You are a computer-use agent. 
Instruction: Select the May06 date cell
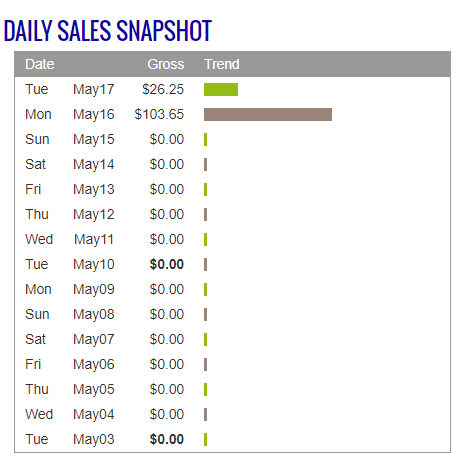tap(94, 364)
